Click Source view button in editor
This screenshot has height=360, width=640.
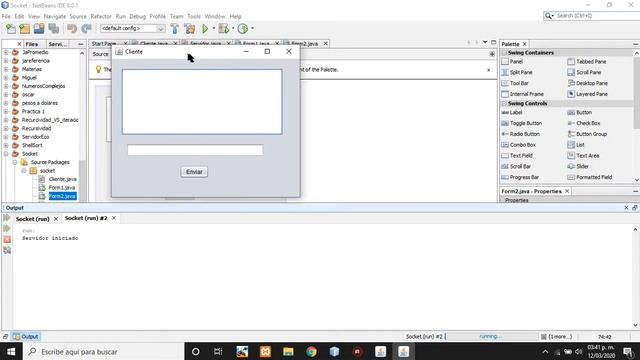click(x=100, y=54)
